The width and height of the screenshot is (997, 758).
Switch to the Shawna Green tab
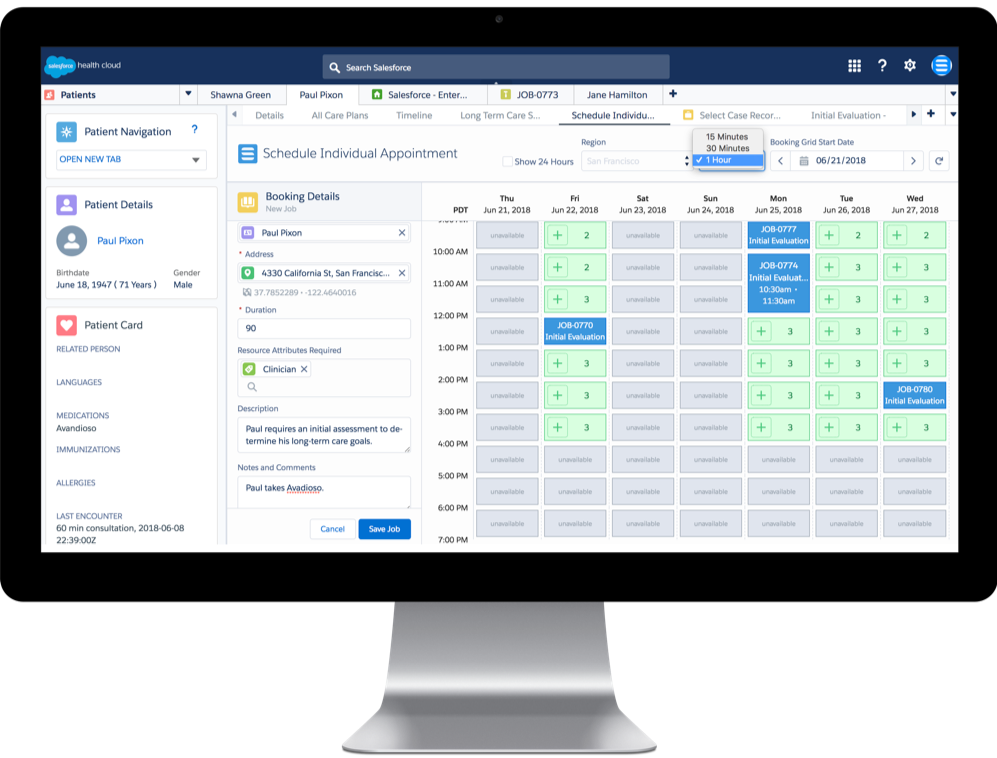point(240,95)
